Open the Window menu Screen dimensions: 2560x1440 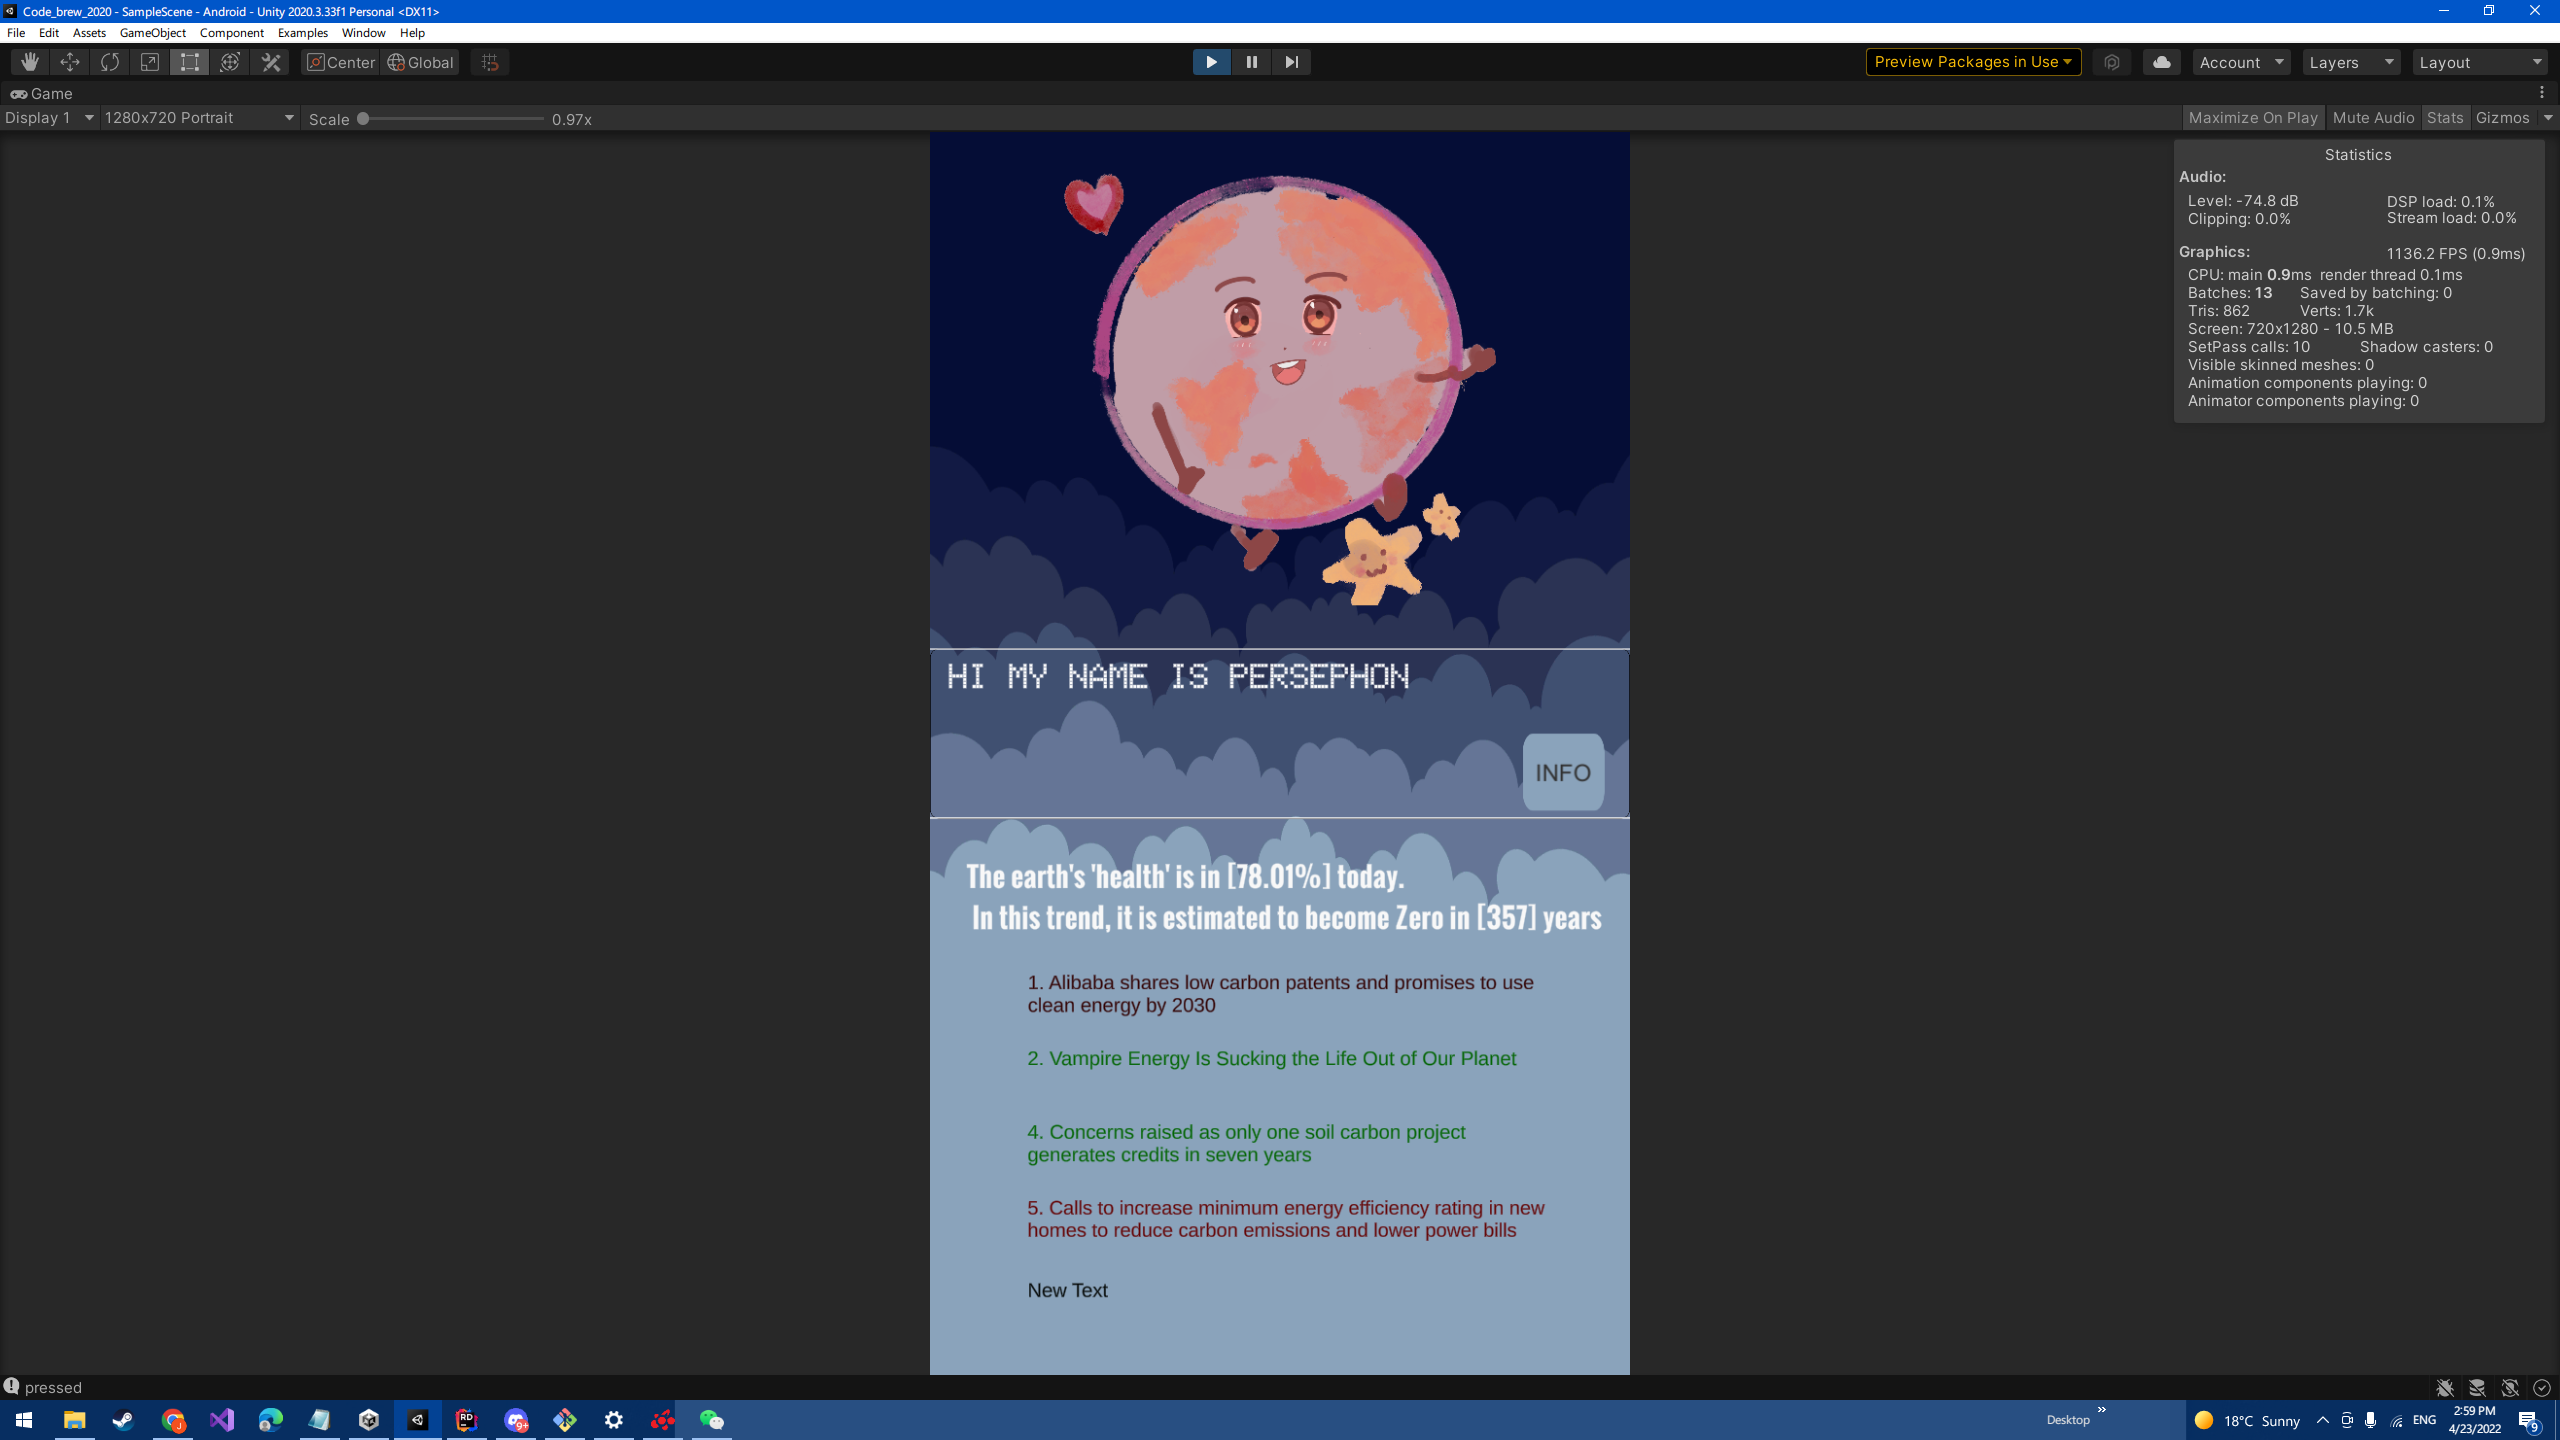[x=363, y=33]
